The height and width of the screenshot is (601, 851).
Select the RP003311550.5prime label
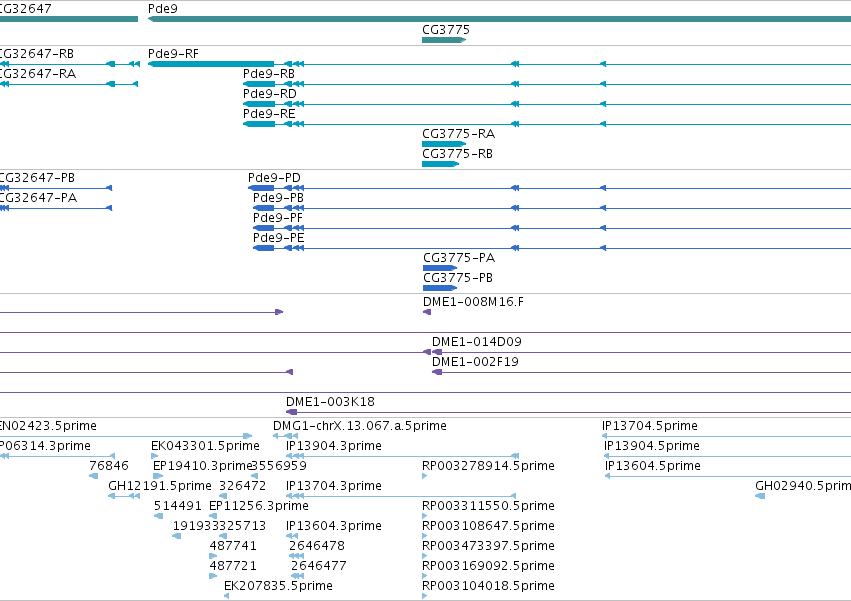click(488, 506)
